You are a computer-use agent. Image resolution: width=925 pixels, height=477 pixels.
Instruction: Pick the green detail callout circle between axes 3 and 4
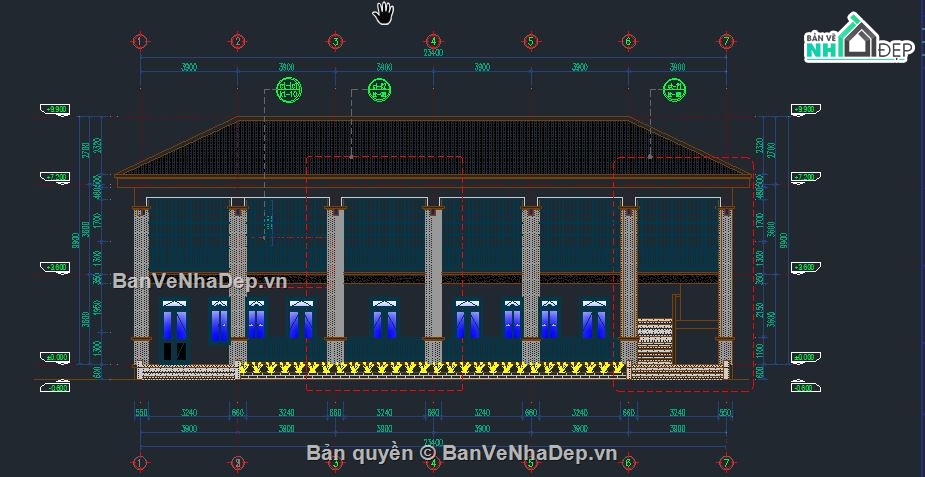[379, 90]
